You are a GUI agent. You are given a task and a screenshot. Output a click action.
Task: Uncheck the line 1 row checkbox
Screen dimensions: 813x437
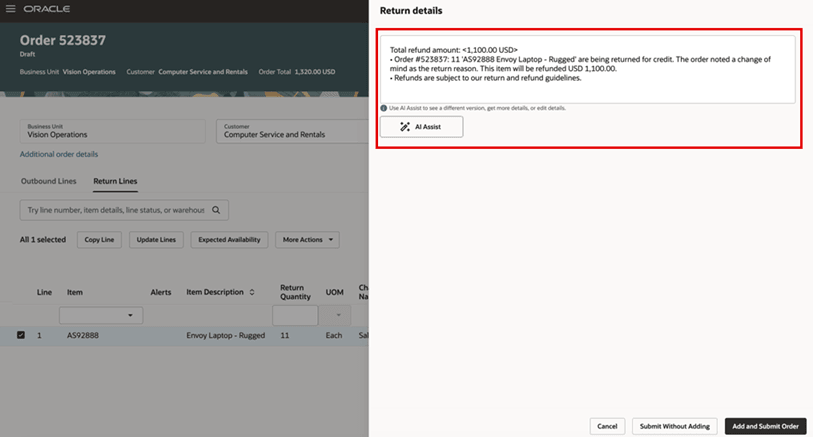(x=21, y=335)
